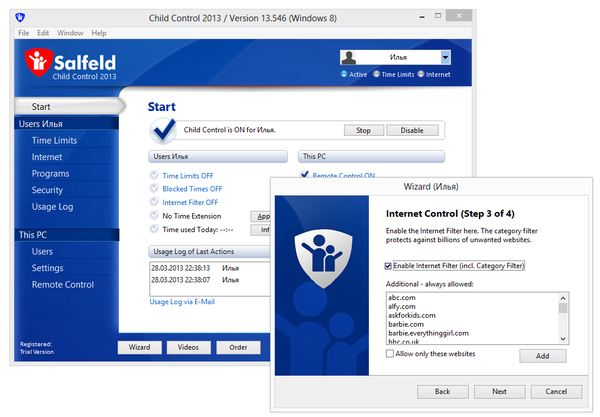Click Back in Wizard dialog
Viewport: 600px width, 417px height.
tap(443, 391)
